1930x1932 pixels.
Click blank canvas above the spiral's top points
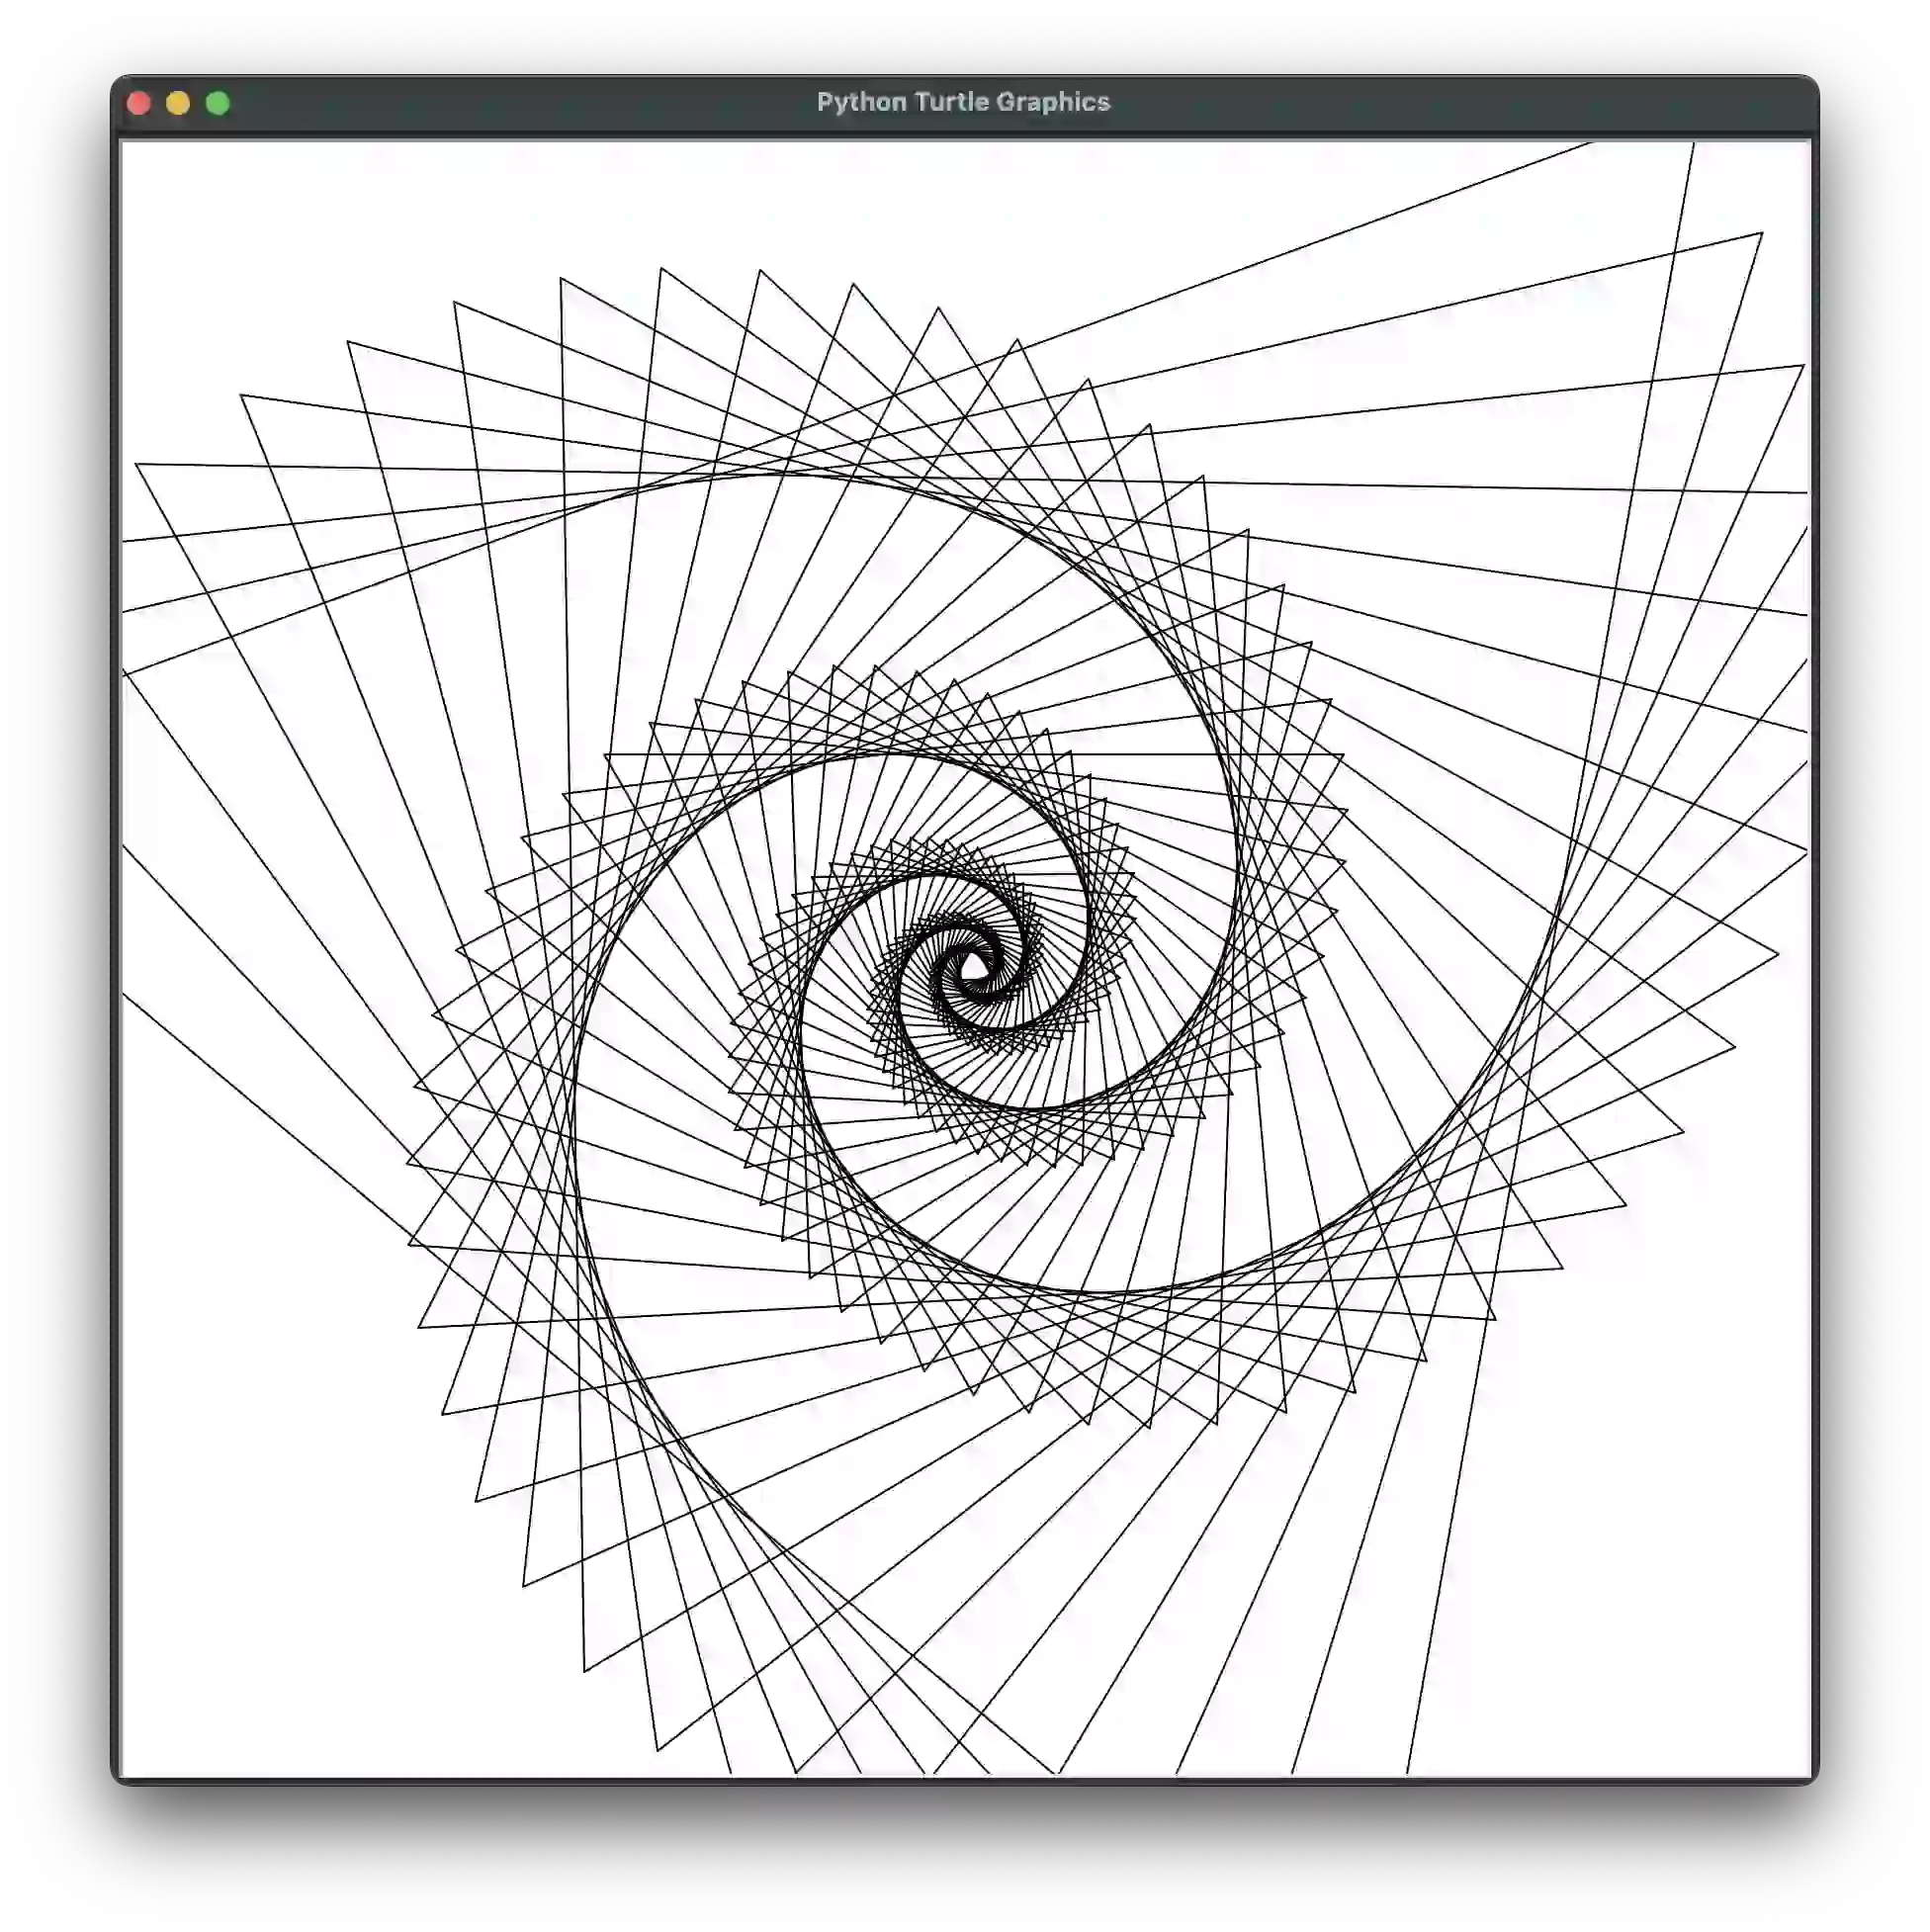800,200
